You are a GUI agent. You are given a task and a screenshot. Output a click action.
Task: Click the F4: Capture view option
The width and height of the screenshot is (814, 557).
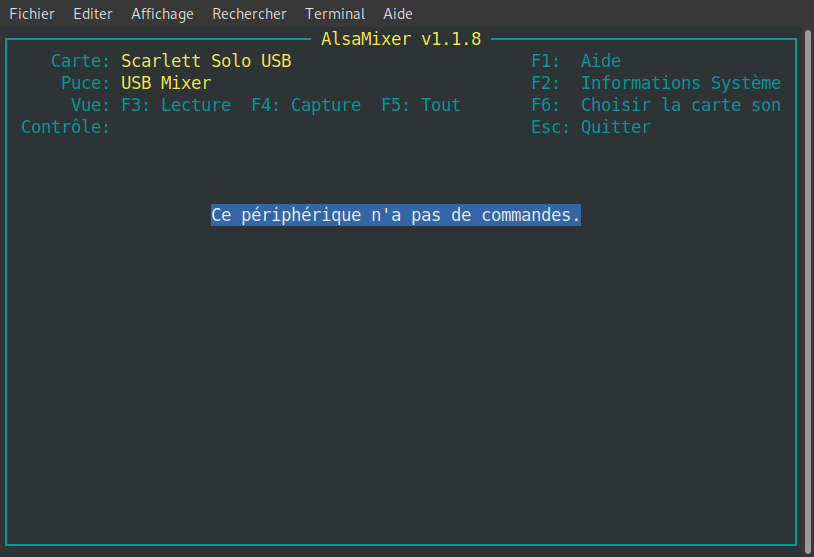point(306,105)
